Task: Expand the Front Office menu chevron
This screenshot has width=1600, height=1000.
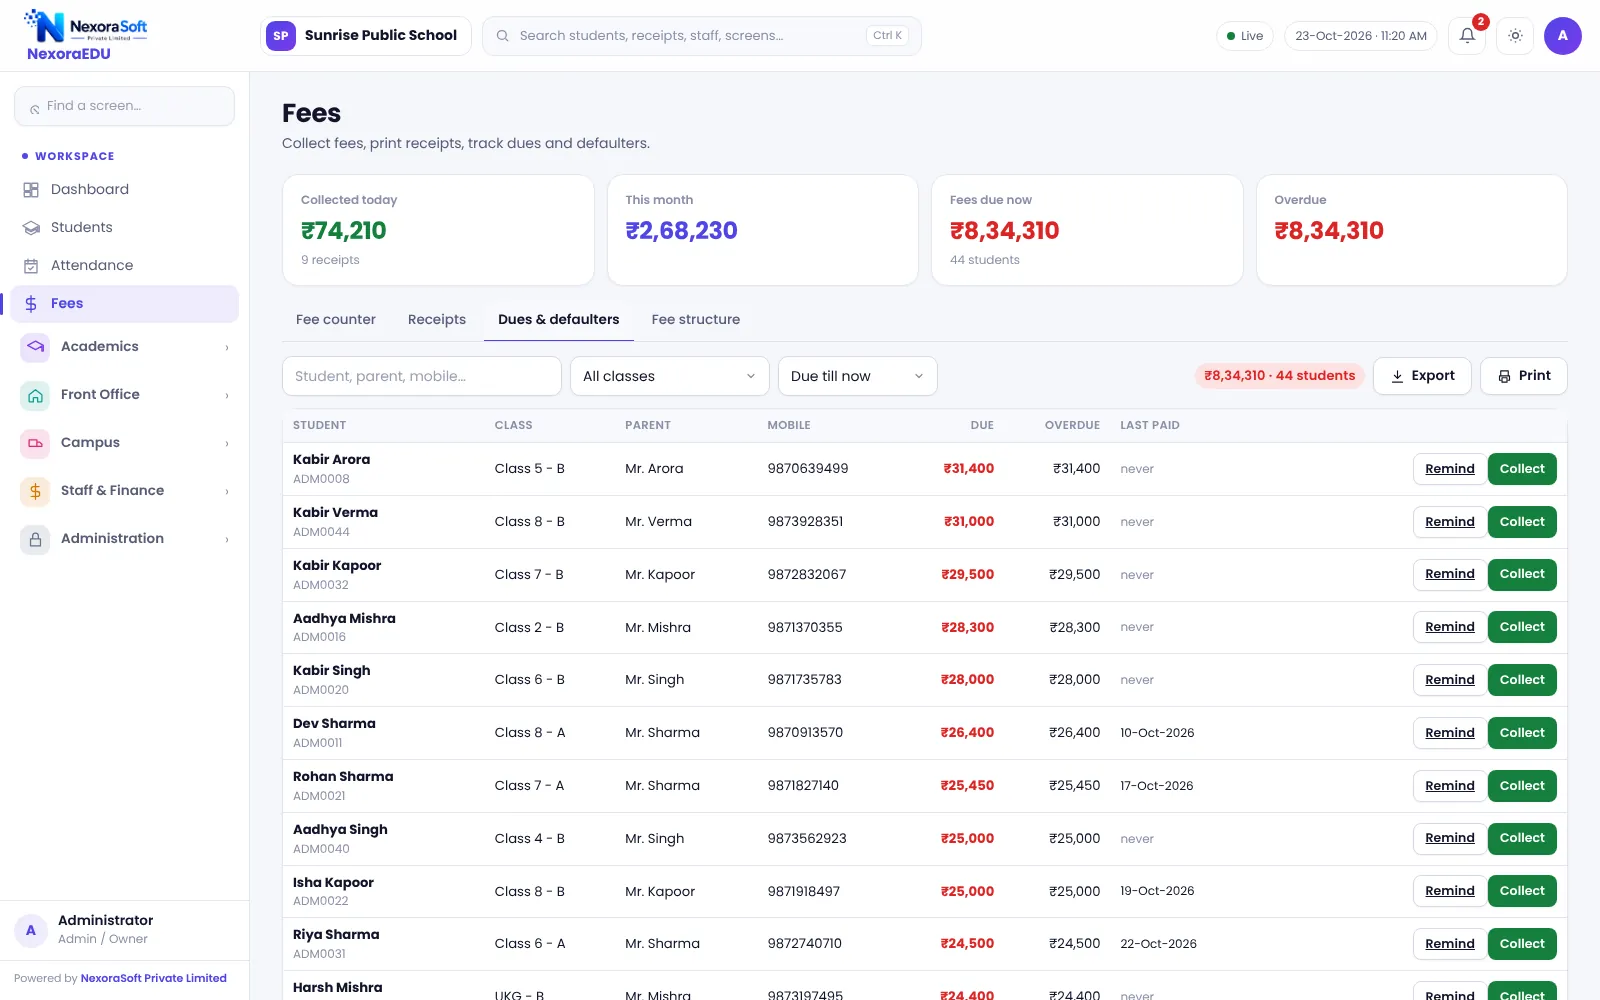Action: (227, 396)
